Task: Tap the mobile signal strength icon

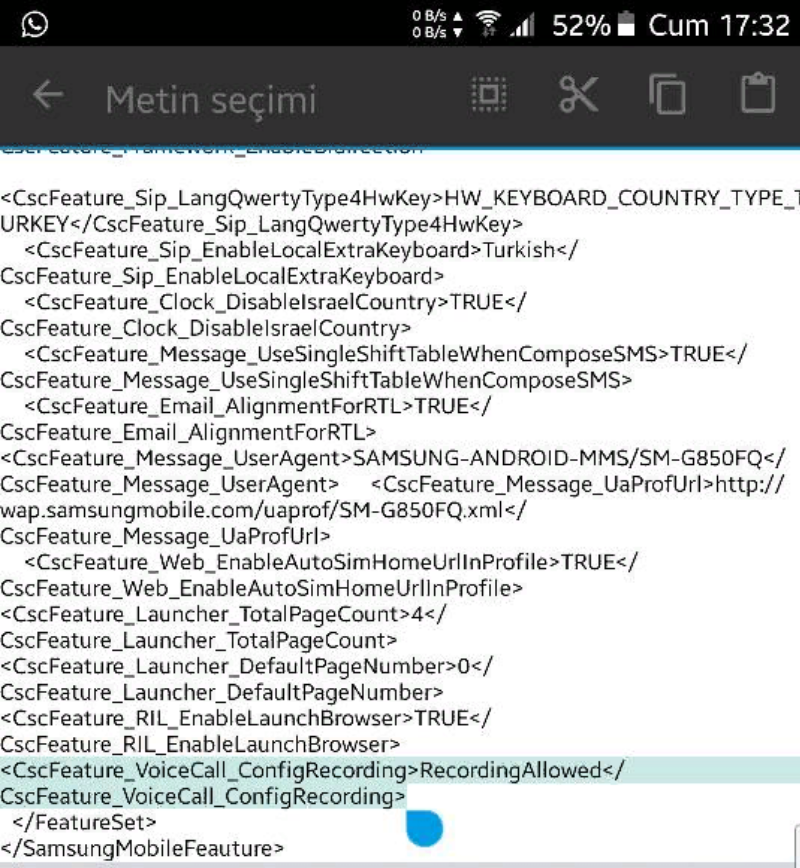Action: point(523,25)
